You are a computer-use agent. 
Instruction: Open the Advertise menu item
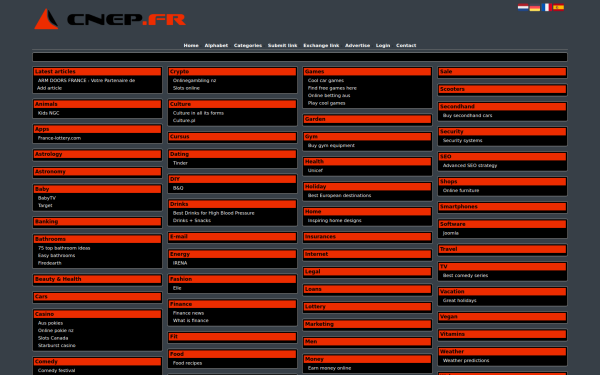point(357,46)
